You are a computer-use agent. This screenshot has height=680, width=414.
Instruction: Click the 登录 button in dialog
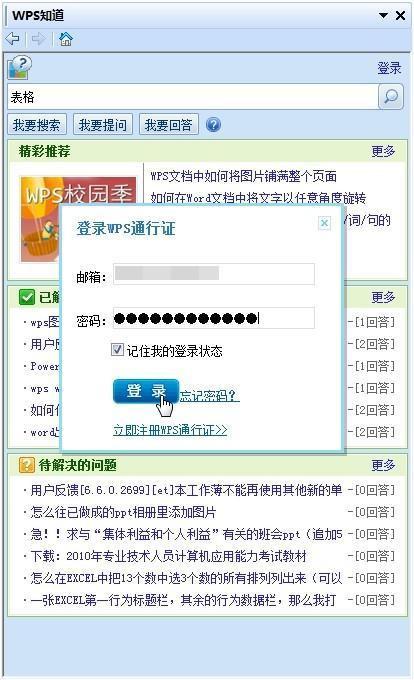[x=146, y=391]
